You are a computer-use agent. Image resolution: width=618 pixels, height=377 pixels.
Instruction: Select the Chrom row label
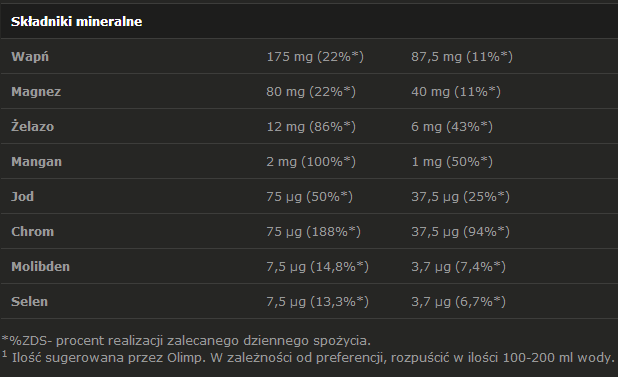point(32,232)
